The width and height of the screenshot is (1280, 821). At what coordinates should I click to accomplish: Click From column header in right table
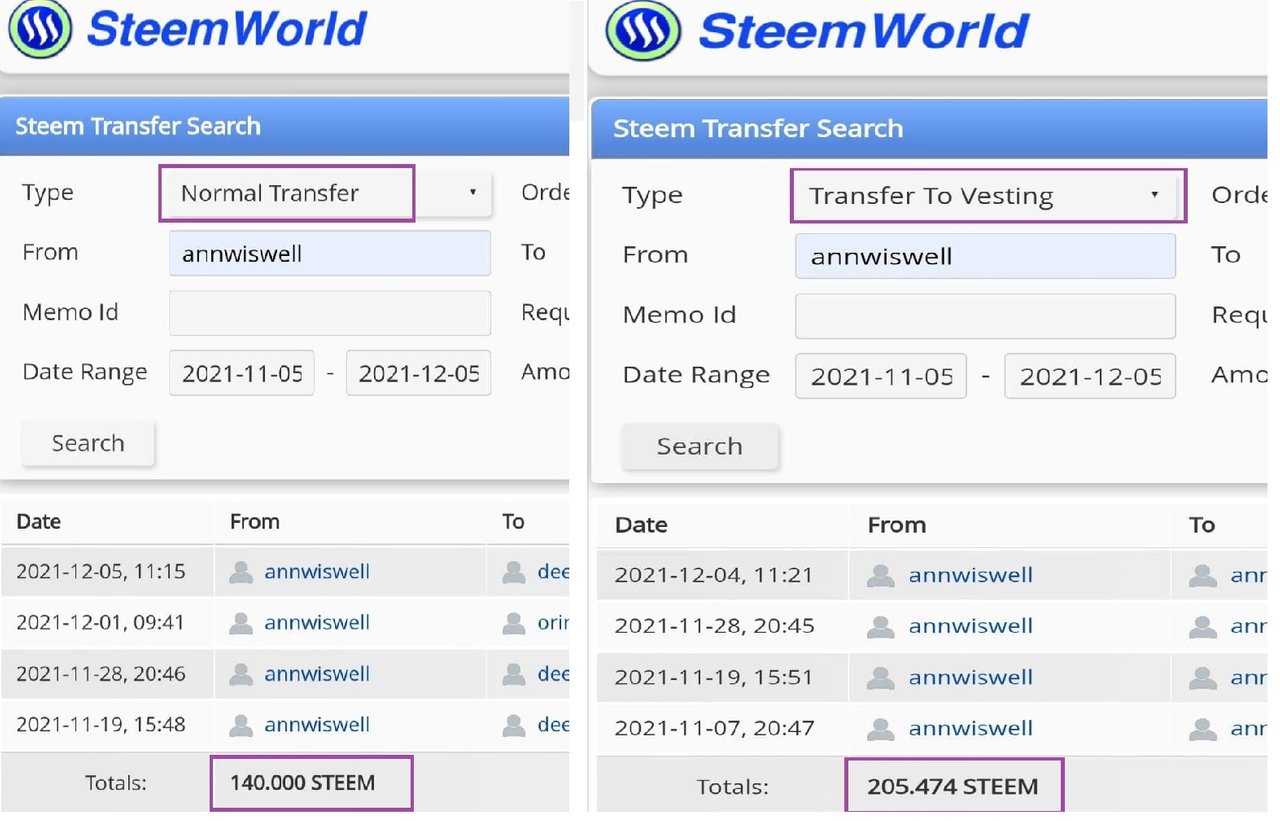coord(897,525)
